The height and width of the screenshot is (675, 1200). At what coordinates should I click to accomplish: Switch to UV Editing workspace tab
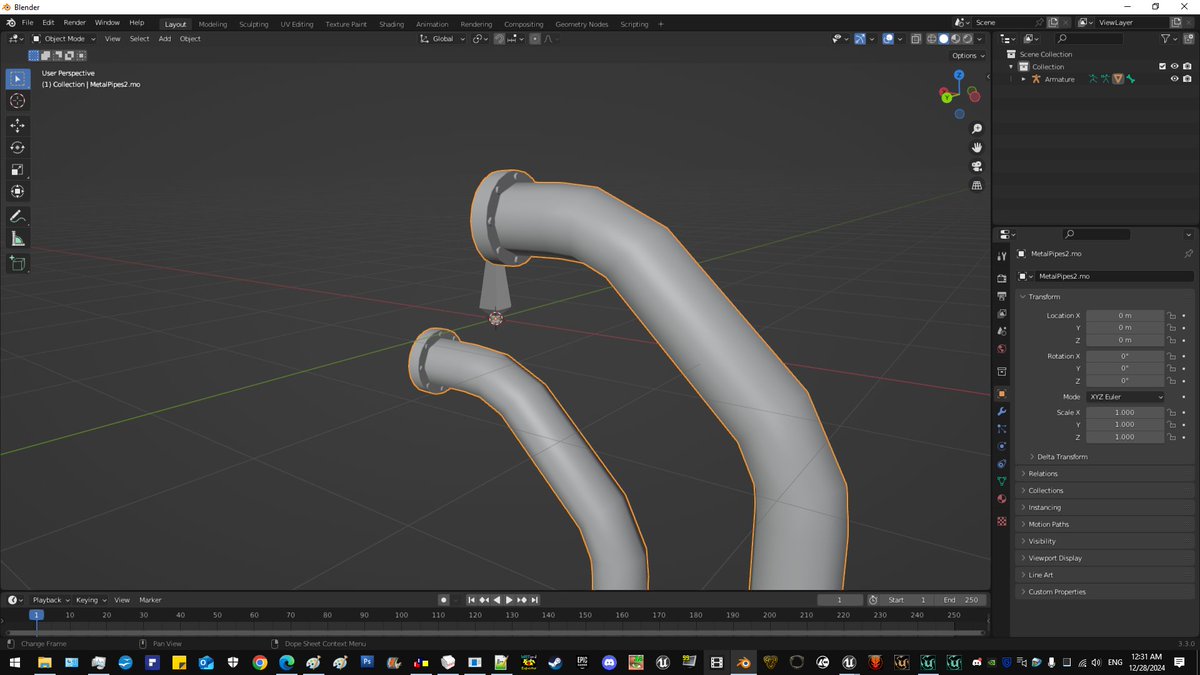(297, 24)
